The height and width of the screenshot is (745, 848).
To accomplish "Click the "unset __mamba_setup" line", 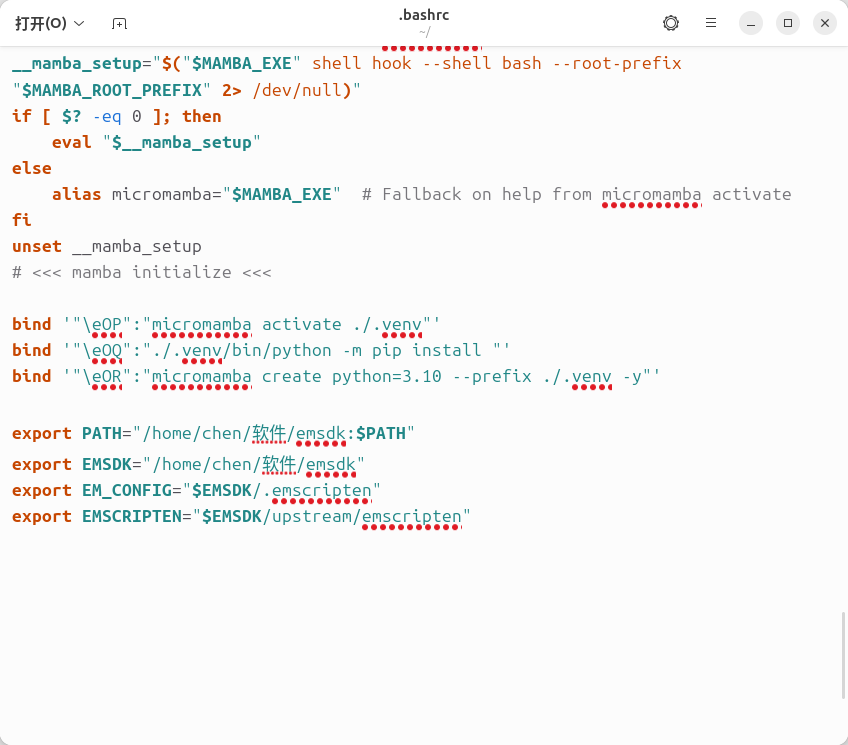I will tap(107, 246).
